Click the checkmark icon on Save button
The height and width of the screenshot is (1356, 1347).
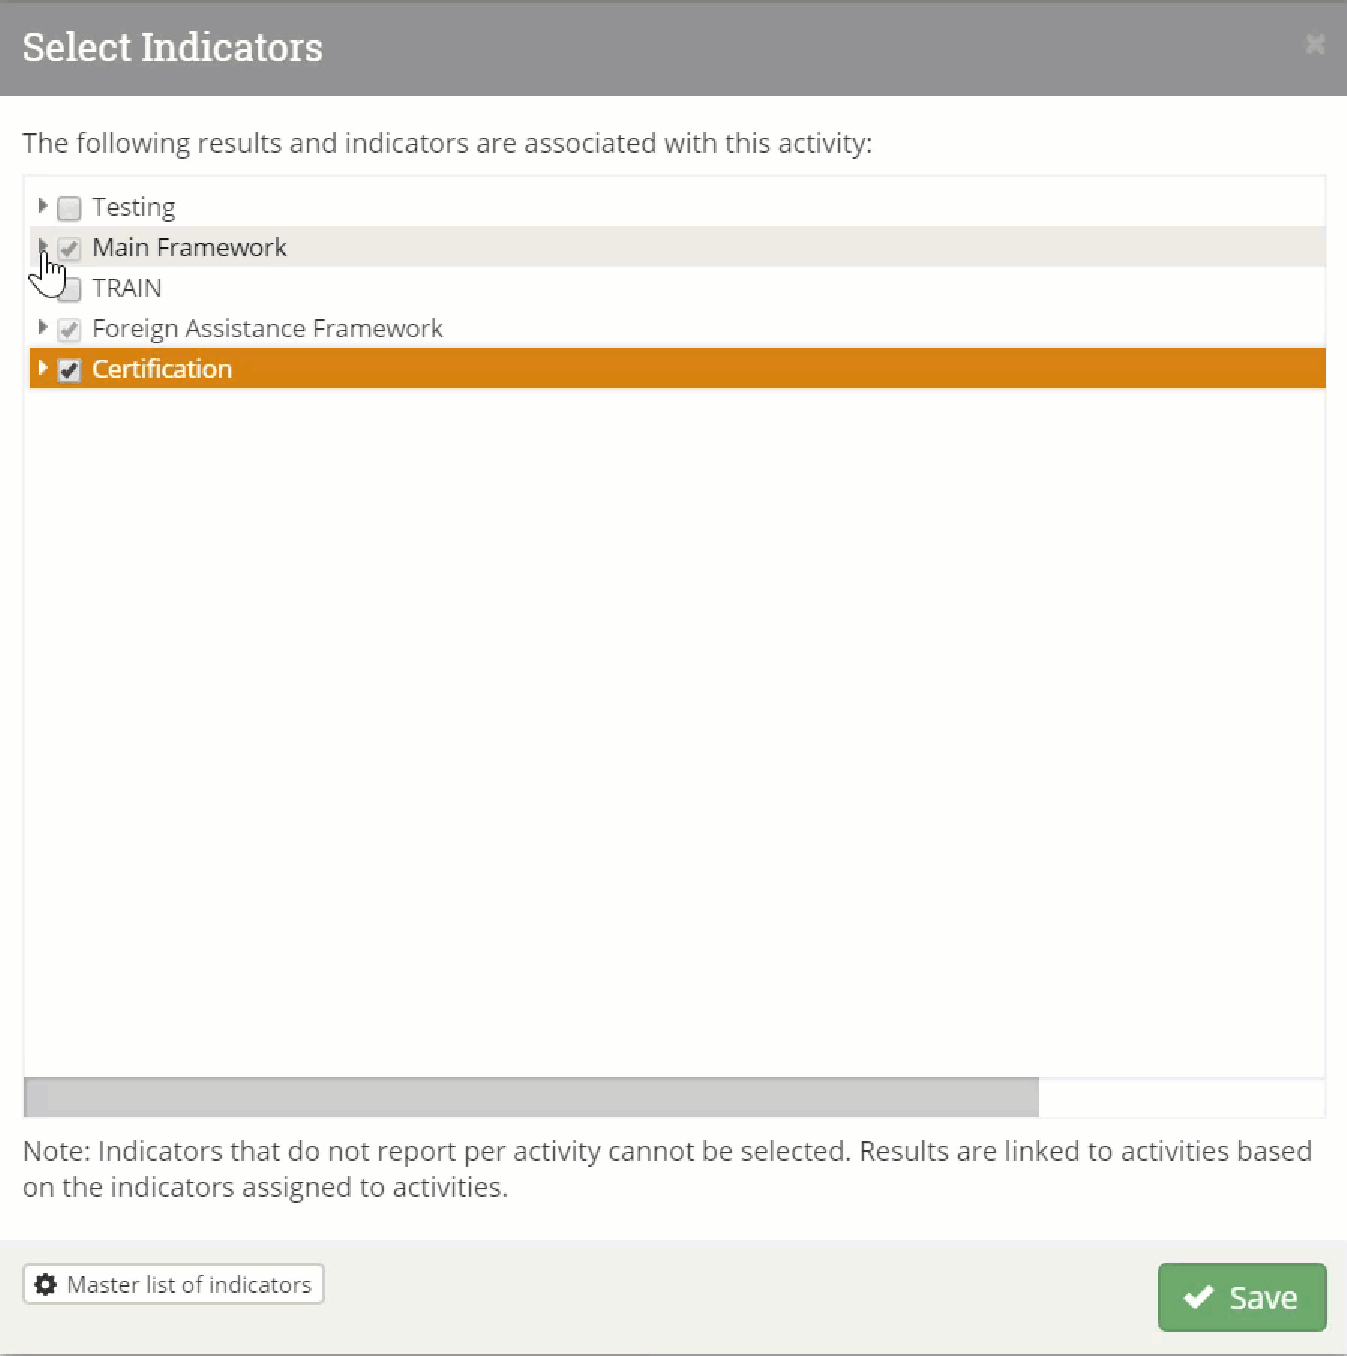tap(1197, 1298)
